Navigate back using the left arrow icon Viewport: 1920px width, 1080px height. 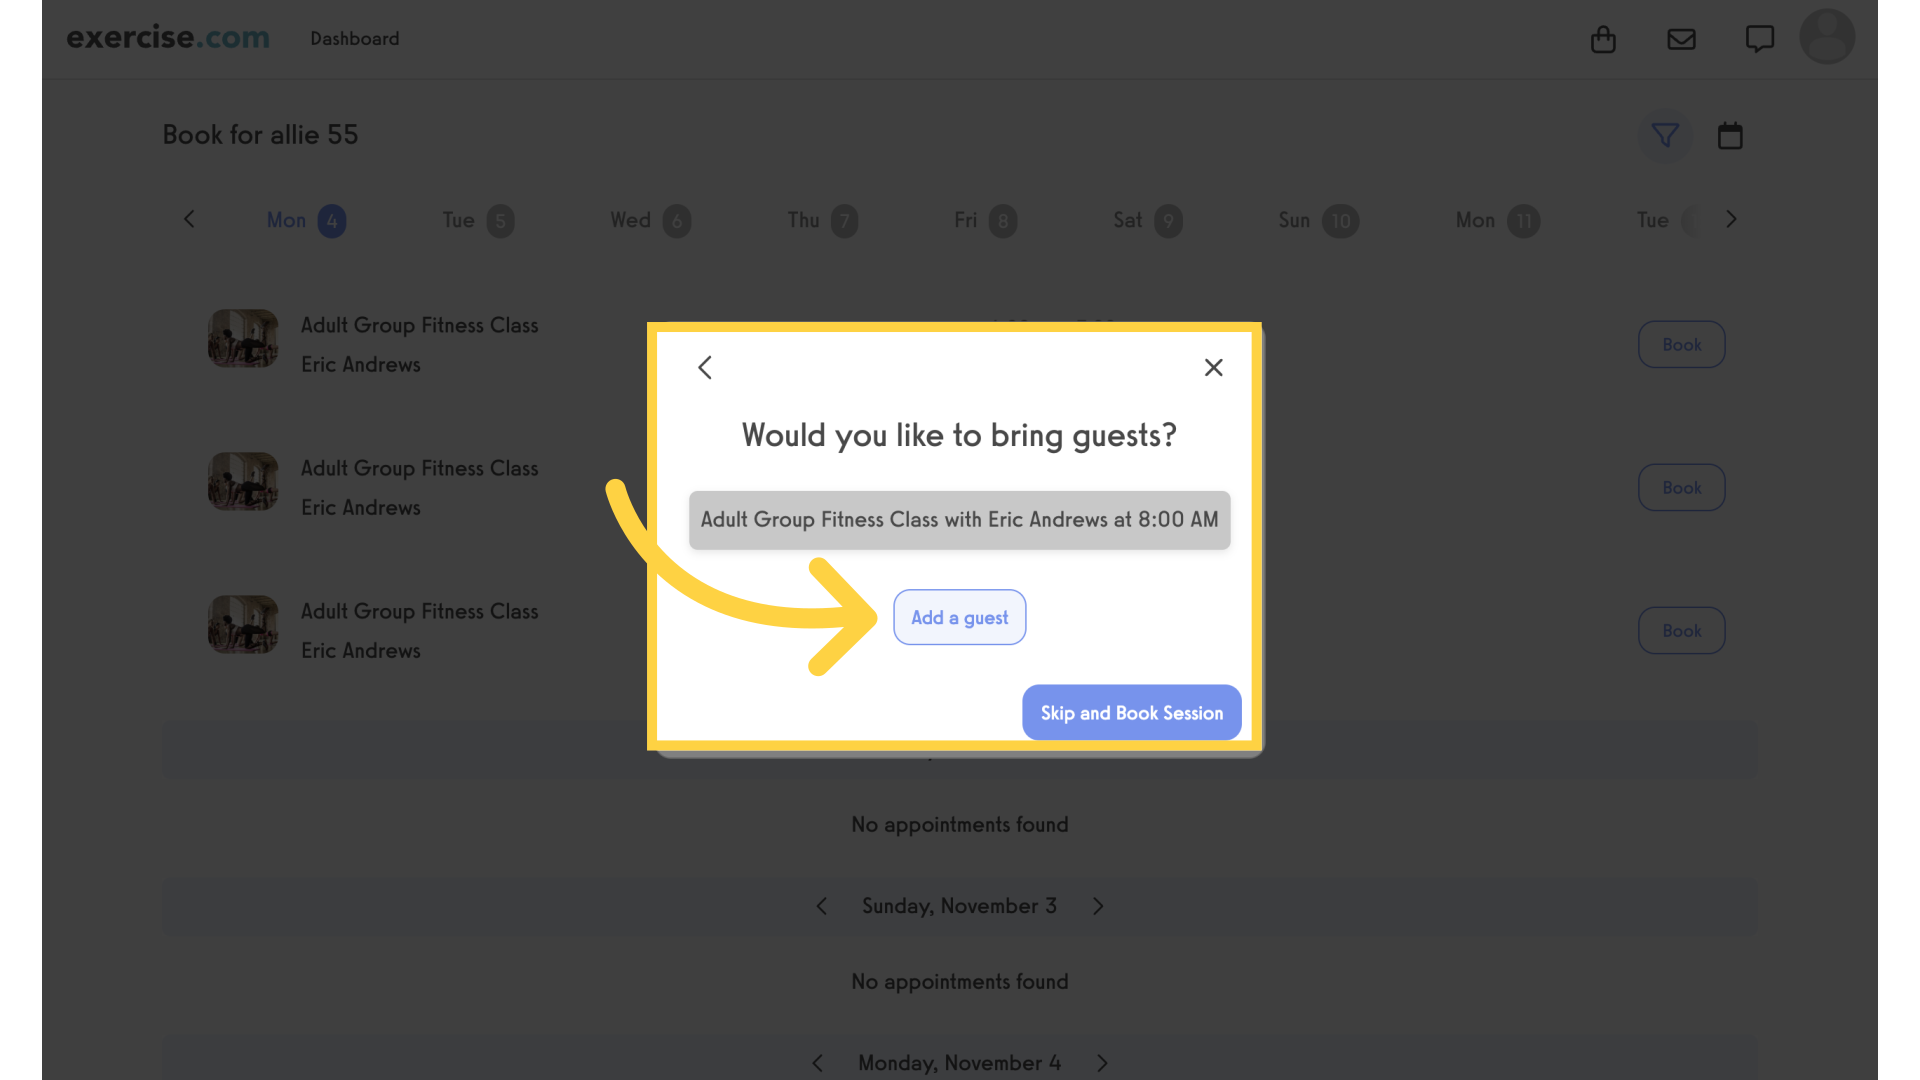(705, 367)
